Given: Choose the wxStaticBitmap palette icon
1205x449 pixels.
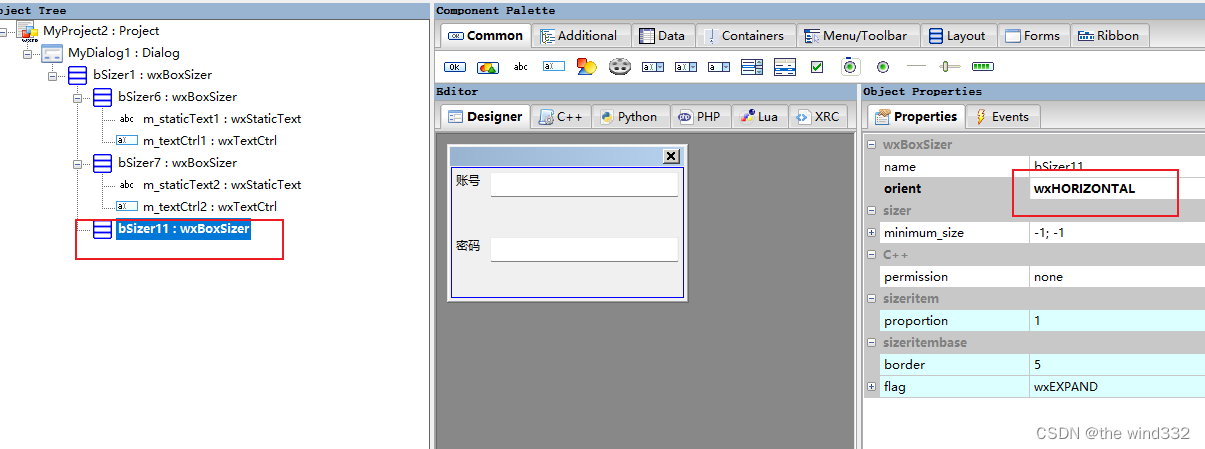Looking at the screenshot, I should 587,67.
